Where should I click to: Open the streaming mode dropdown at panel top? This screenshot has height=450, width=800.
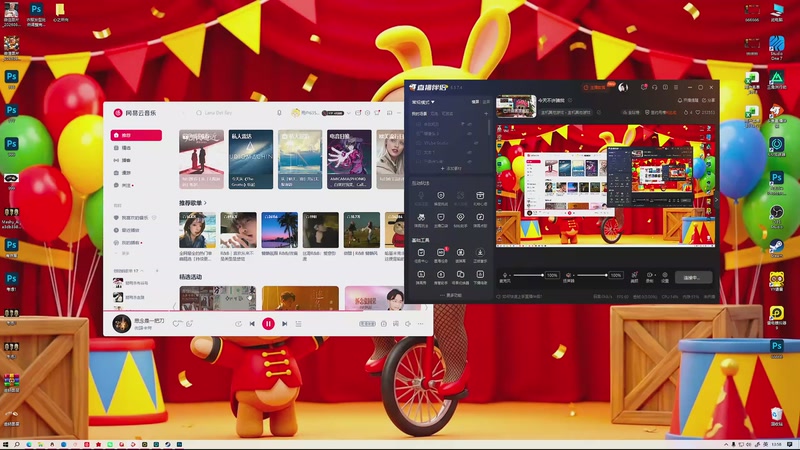point(423,102)
